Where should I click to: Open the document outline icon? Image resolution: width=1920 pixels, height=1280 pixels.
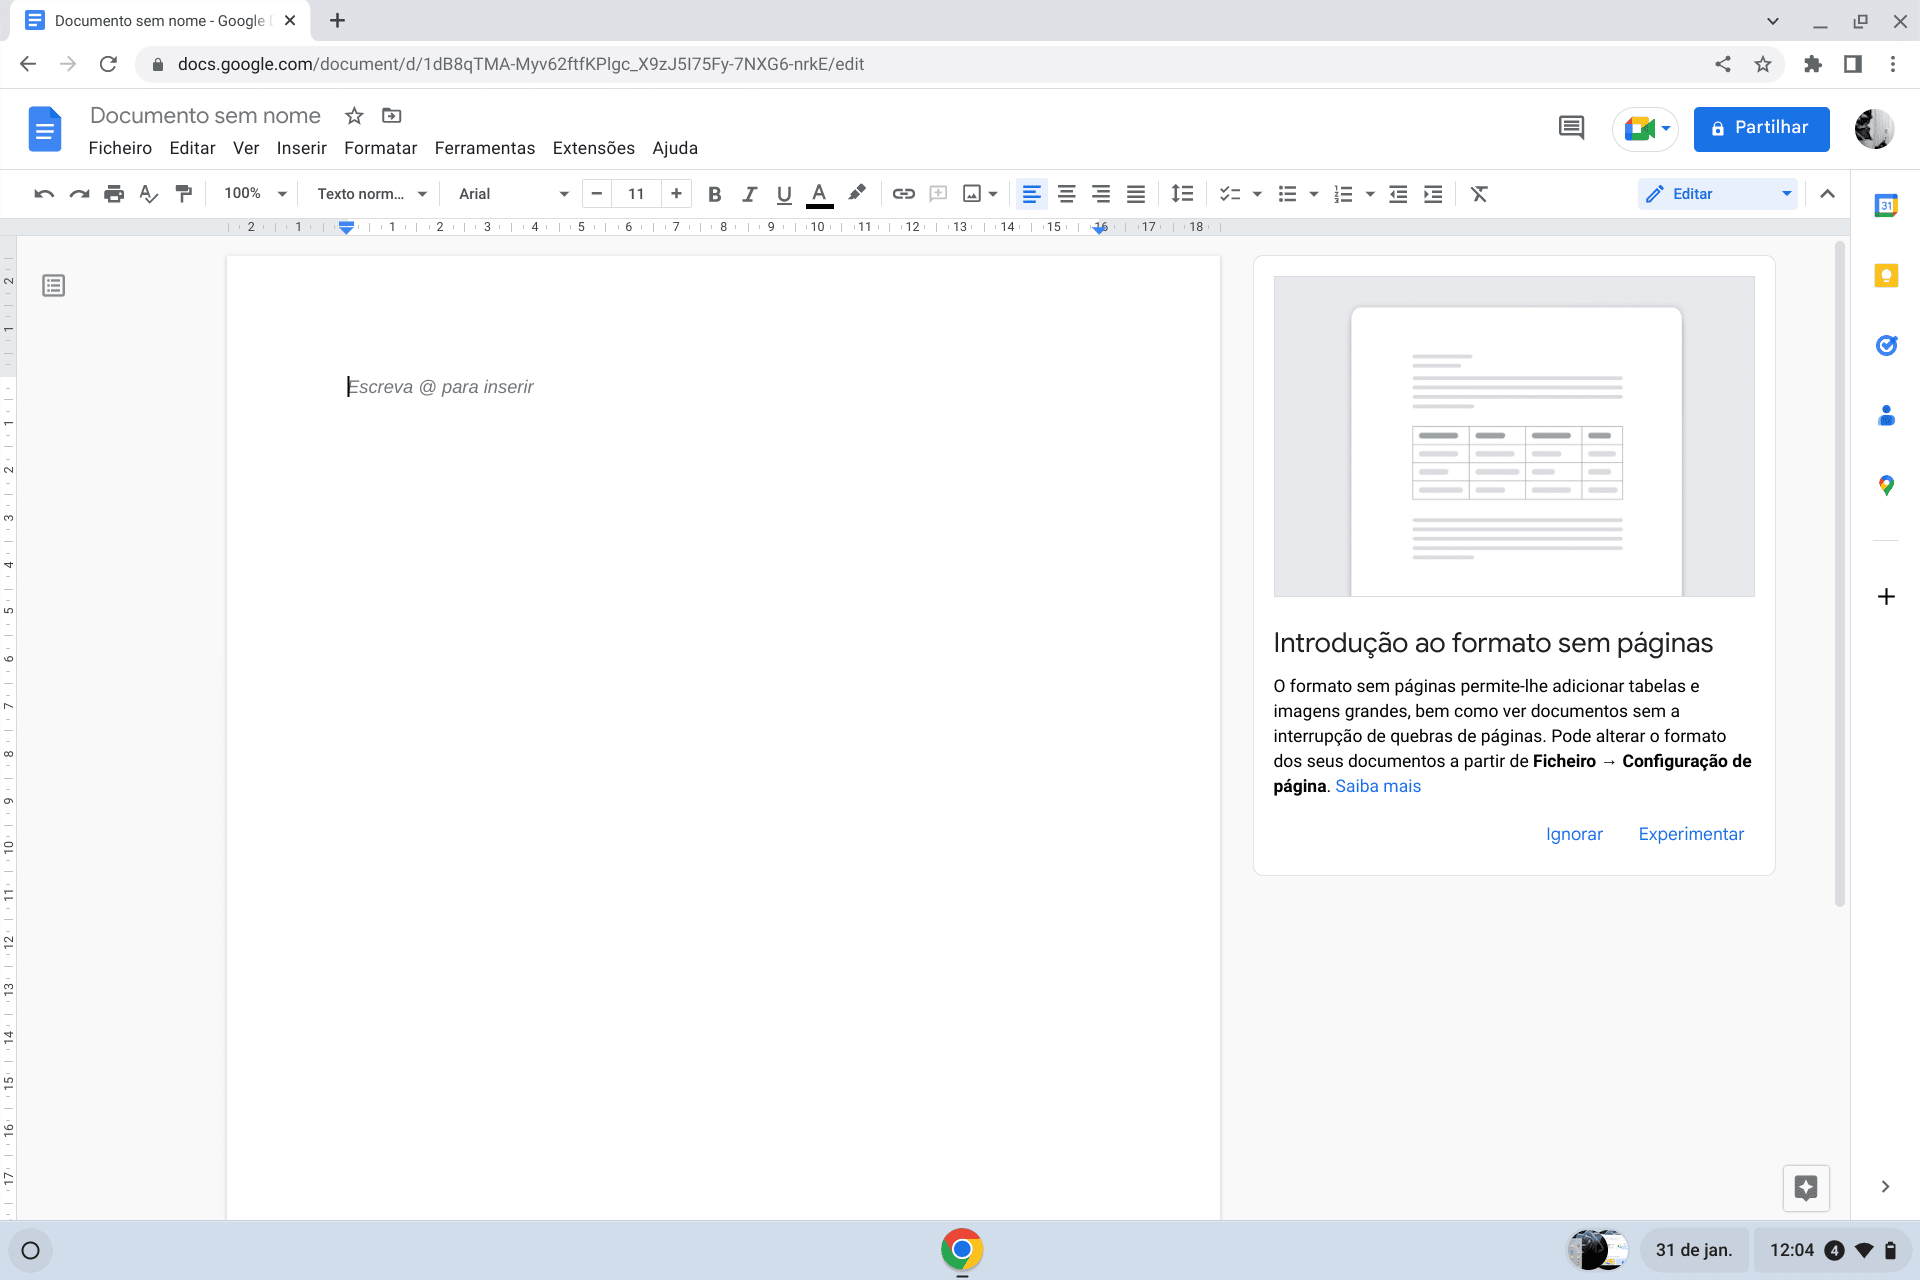coord(54,286)
